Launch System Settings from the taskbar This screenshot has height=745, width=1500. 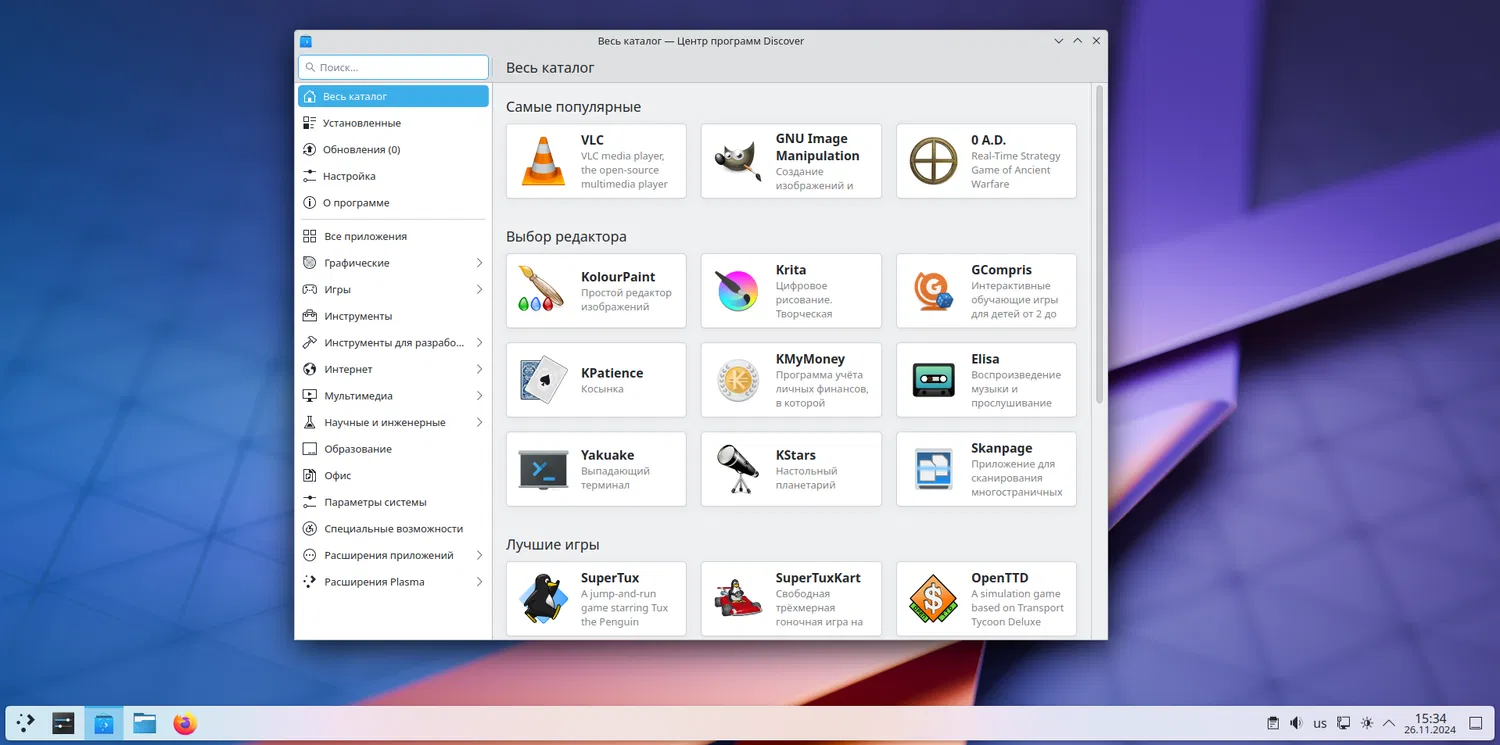63,723
